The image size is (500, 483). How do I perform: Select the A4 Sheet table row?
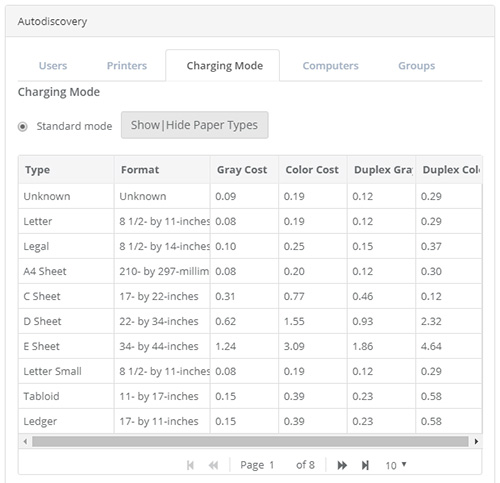coord(250,271)
